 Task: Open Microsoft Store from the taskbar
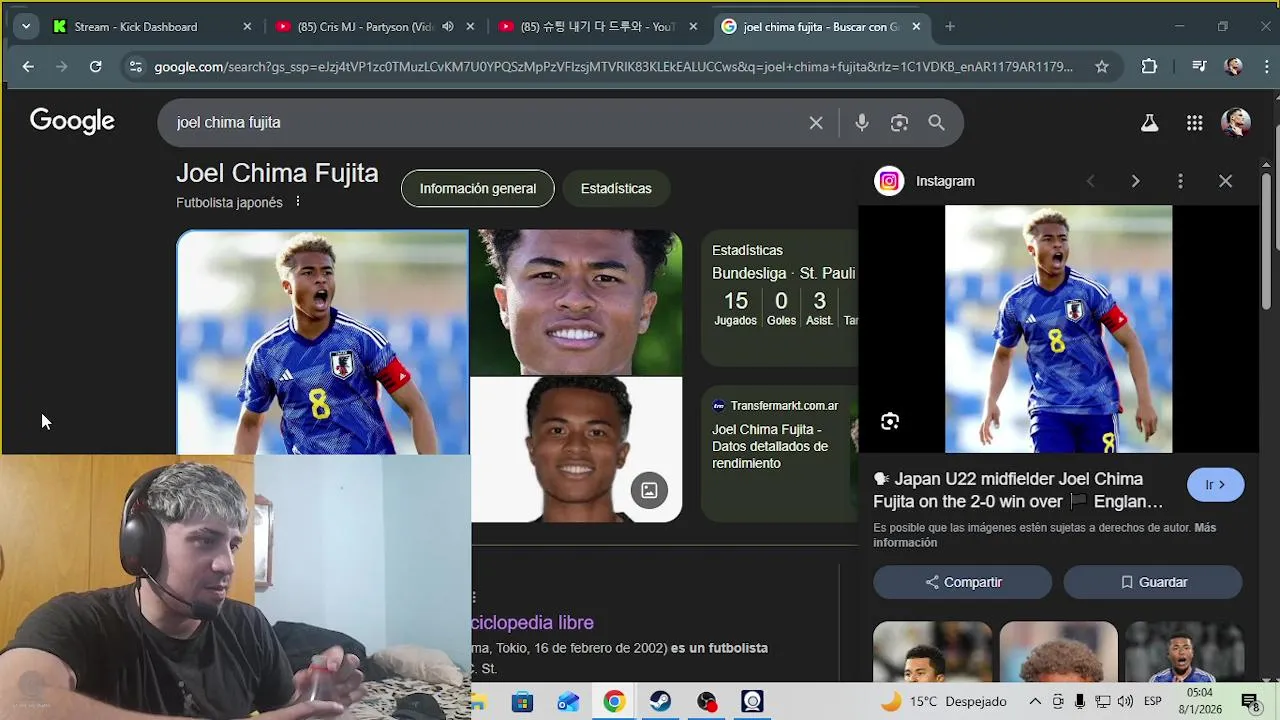point(522,702)
